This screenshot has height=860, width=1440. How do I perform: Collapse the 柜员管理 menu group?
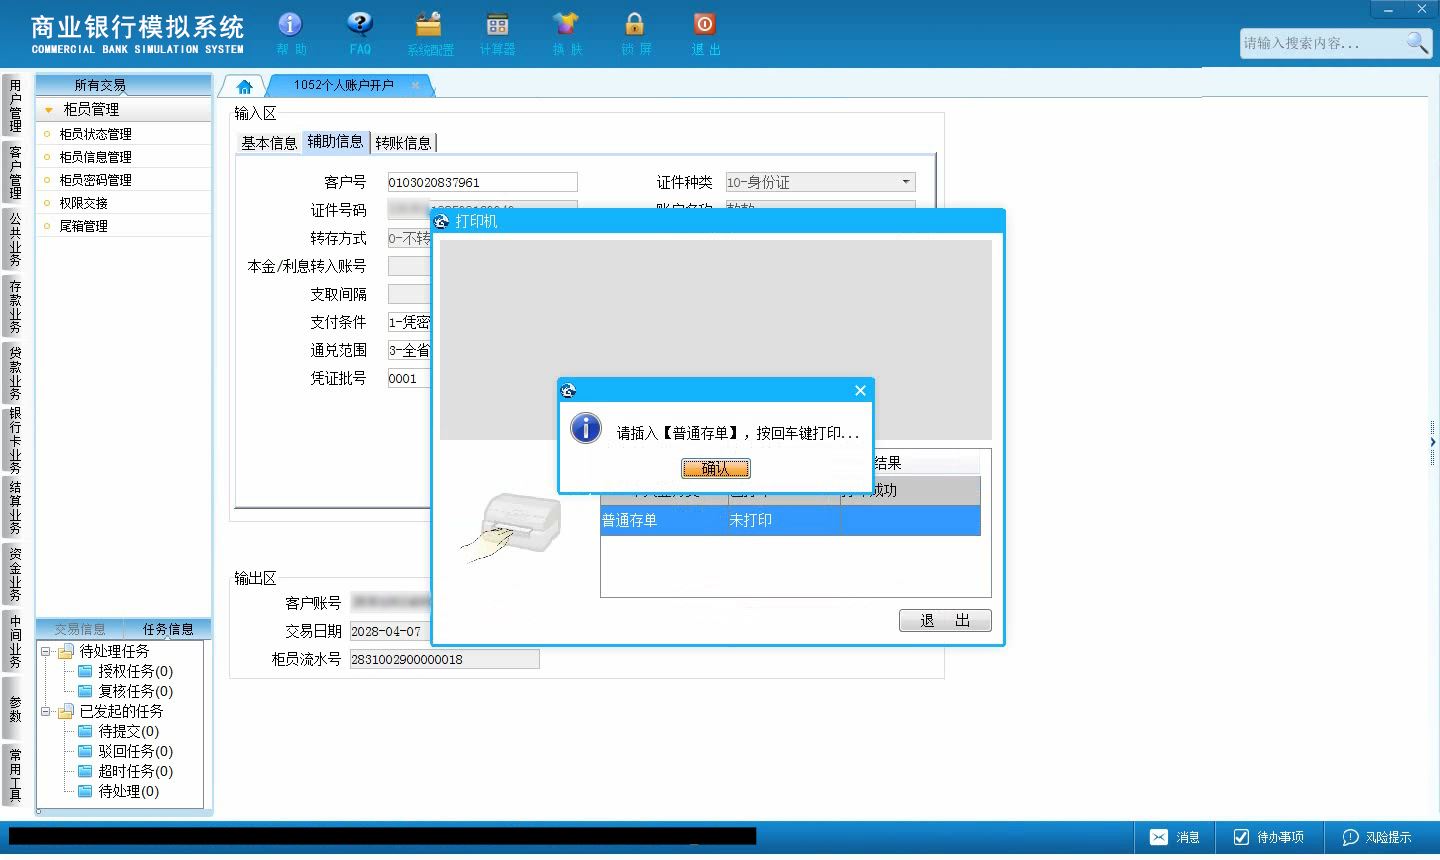(x=49, y=110)
